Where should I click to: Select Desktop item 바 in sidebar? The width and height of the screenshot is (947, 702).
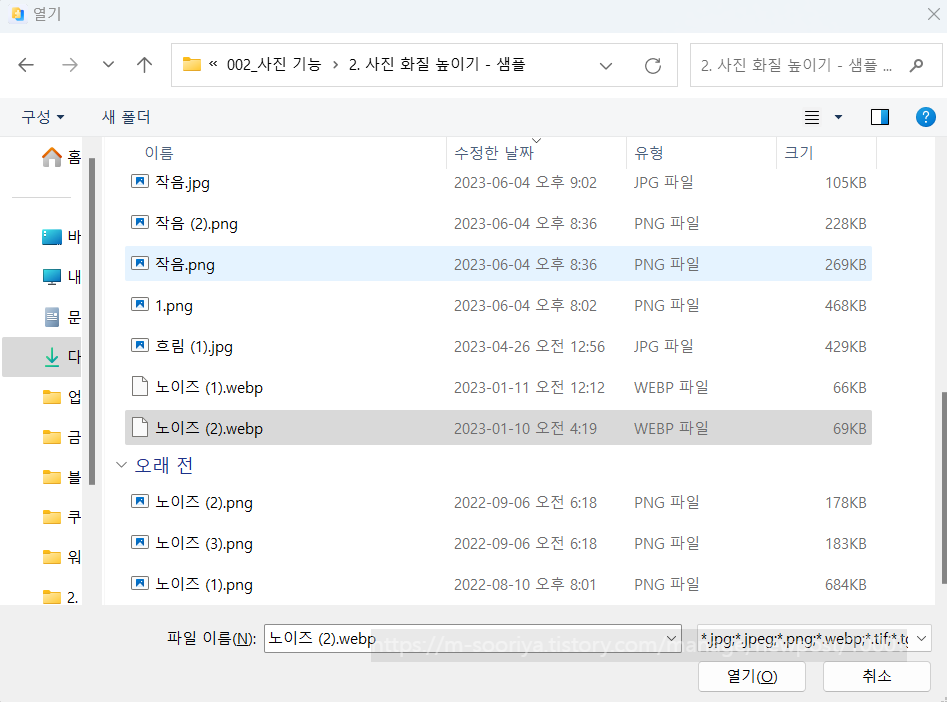(61, 237)
